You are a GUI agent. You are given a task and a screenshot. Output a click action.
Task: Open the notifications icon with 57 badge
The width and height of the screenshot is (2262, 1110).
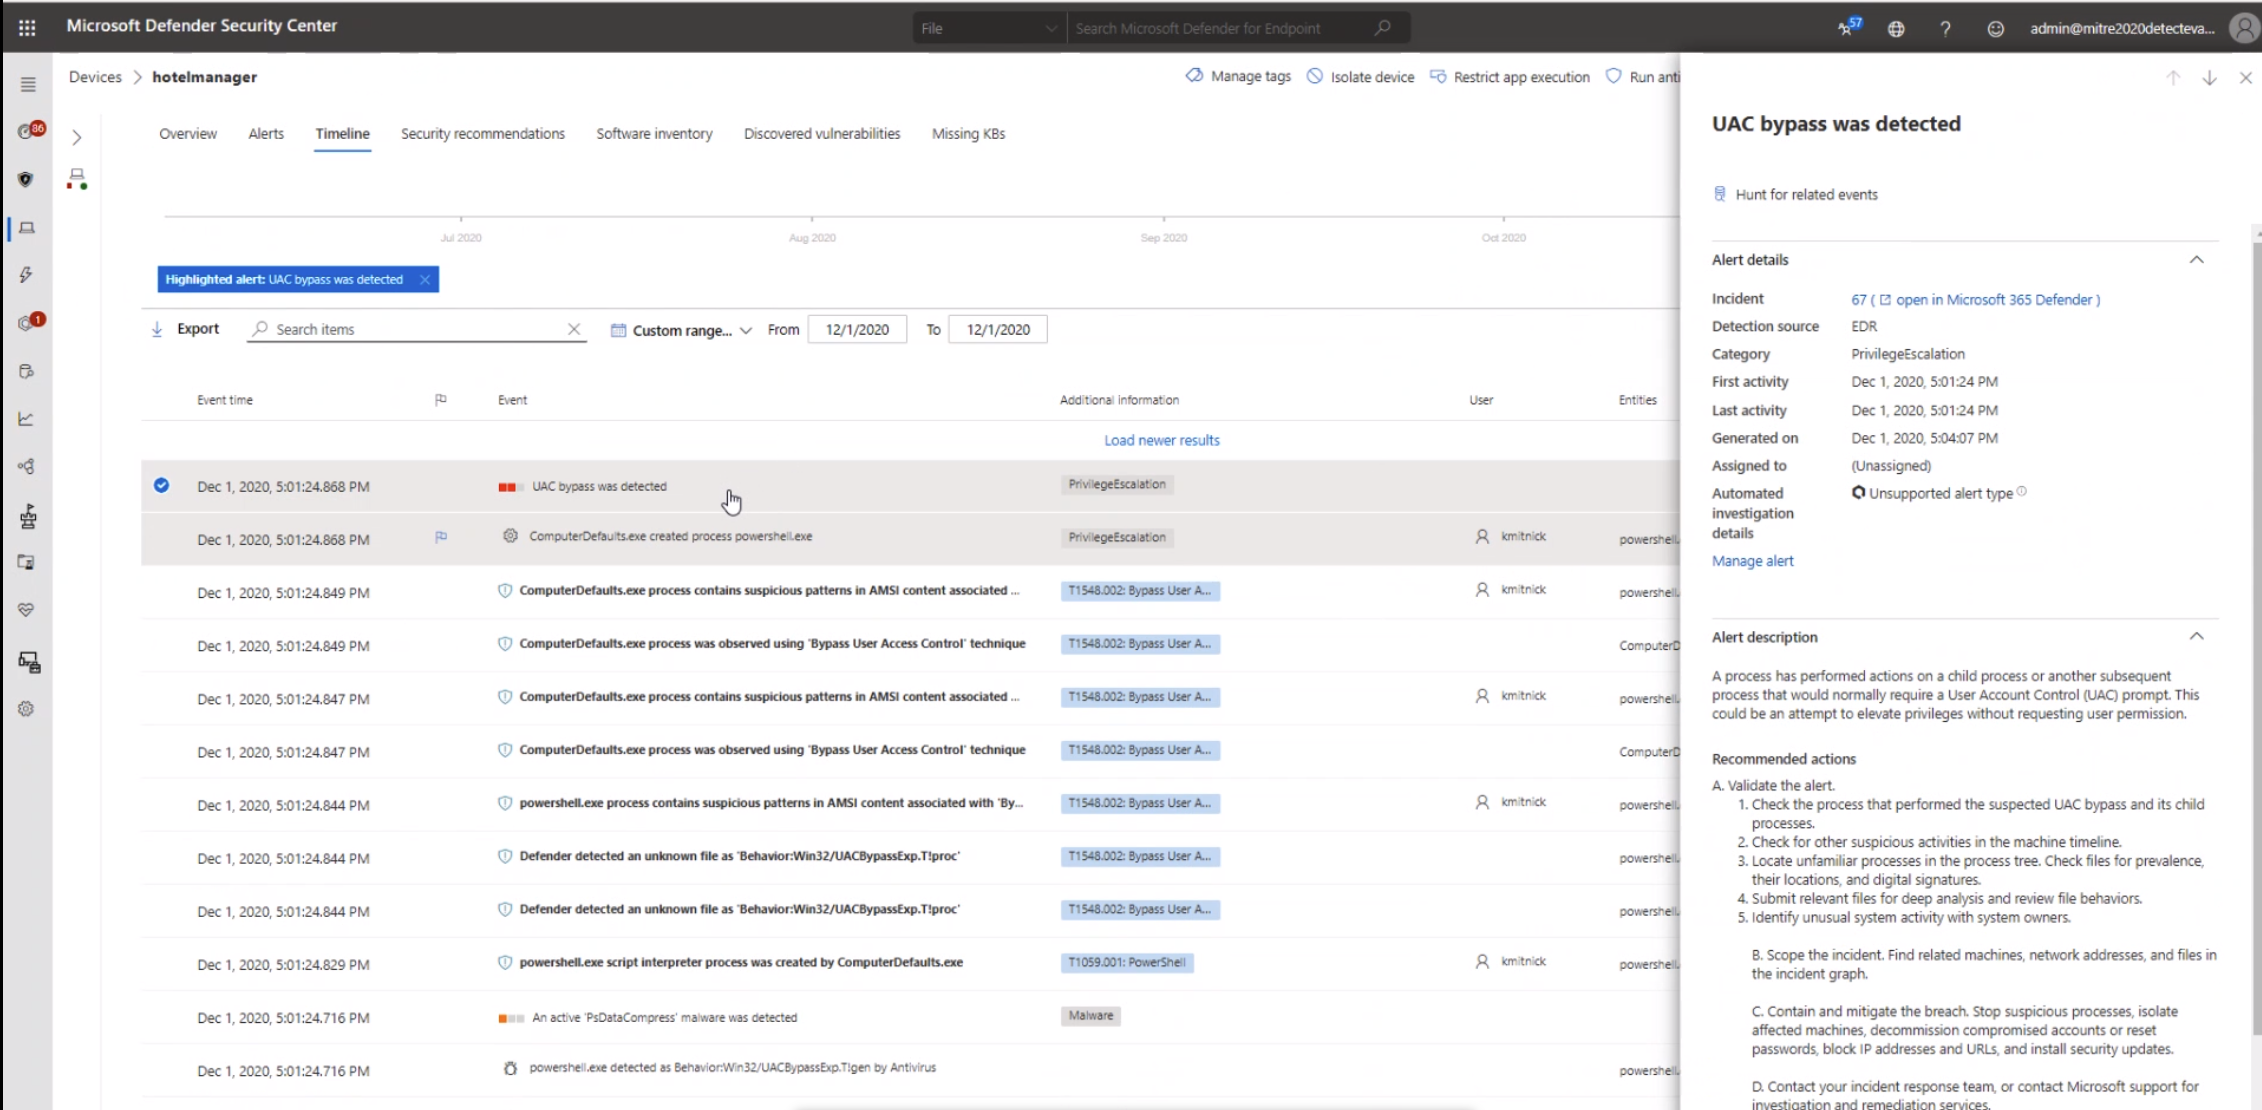[x=1848, y=27]
